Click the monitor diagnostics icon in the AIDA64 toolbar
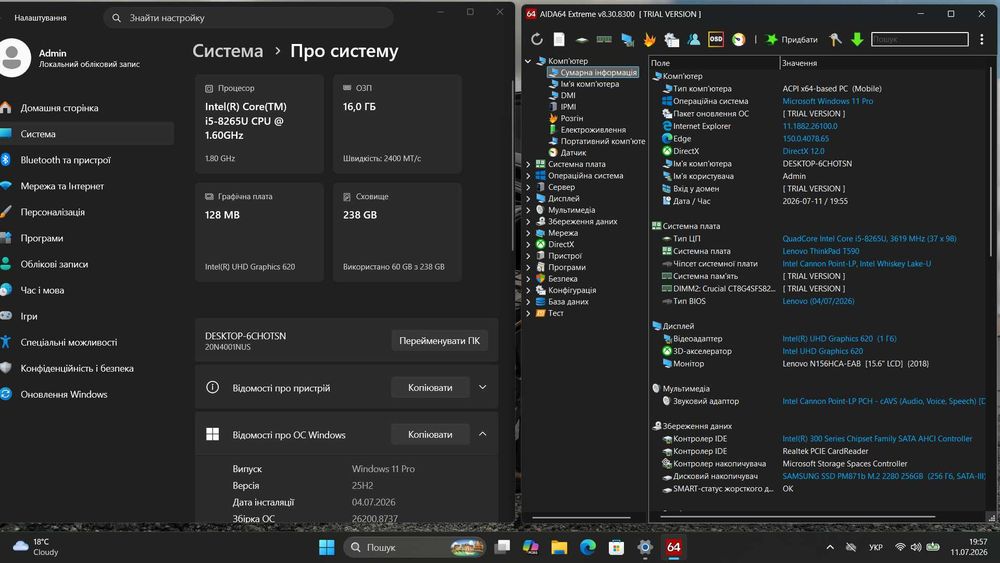The width and height of the screenshot is (1000, 563). 628,40
